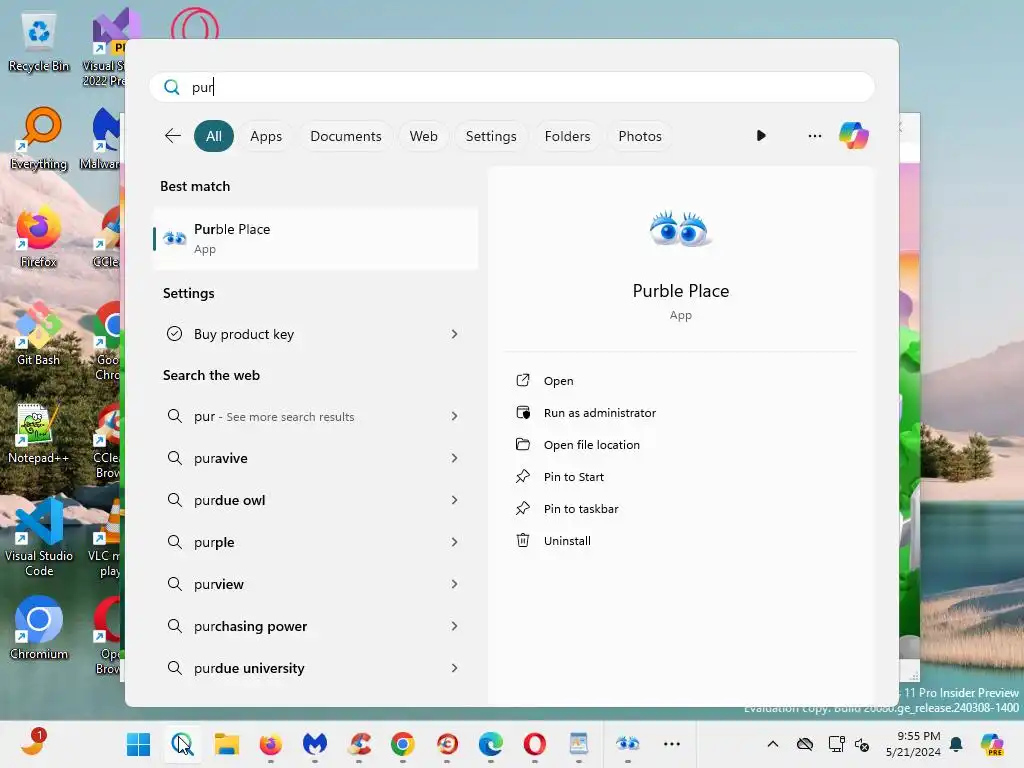Launch Microsoft Edge from the taskbar
1024x768 pixels.
coord(491,744)
